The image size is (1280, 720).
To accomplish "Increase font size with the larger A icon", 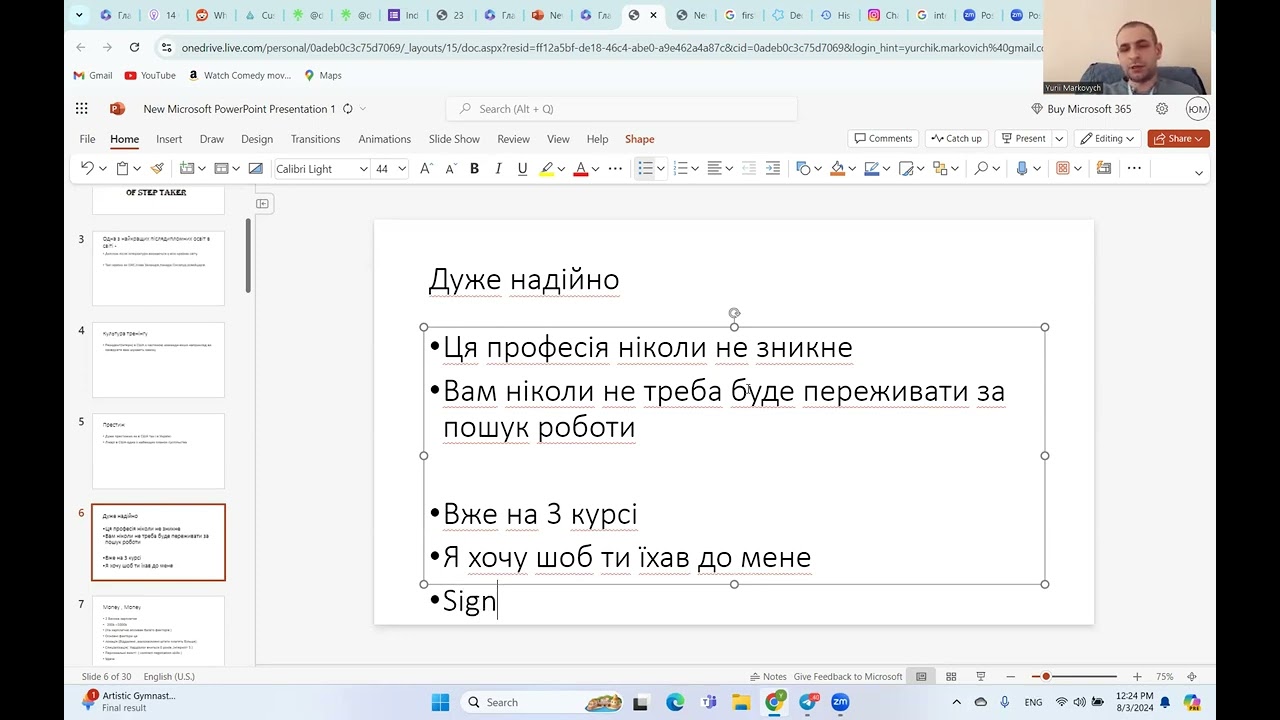I will 426,168.
